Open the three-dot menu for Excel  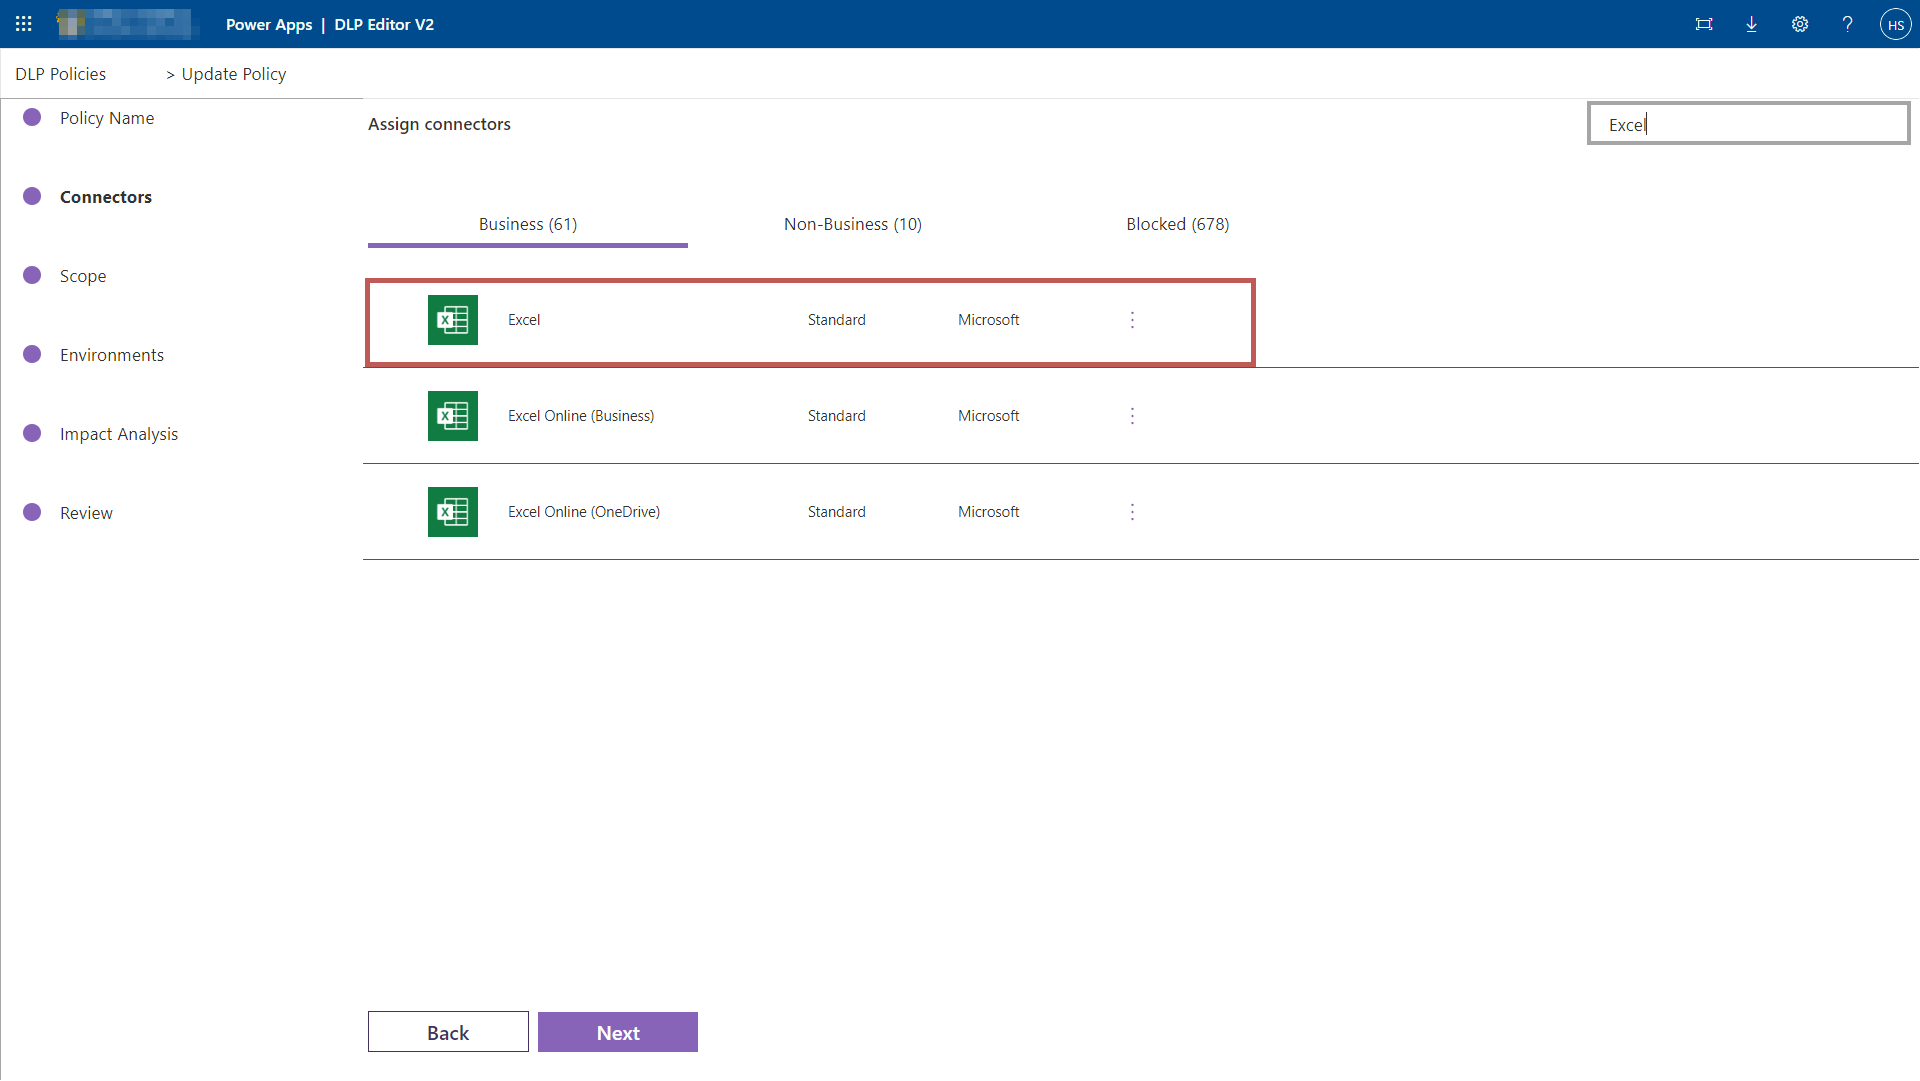tap(1132, 320)
